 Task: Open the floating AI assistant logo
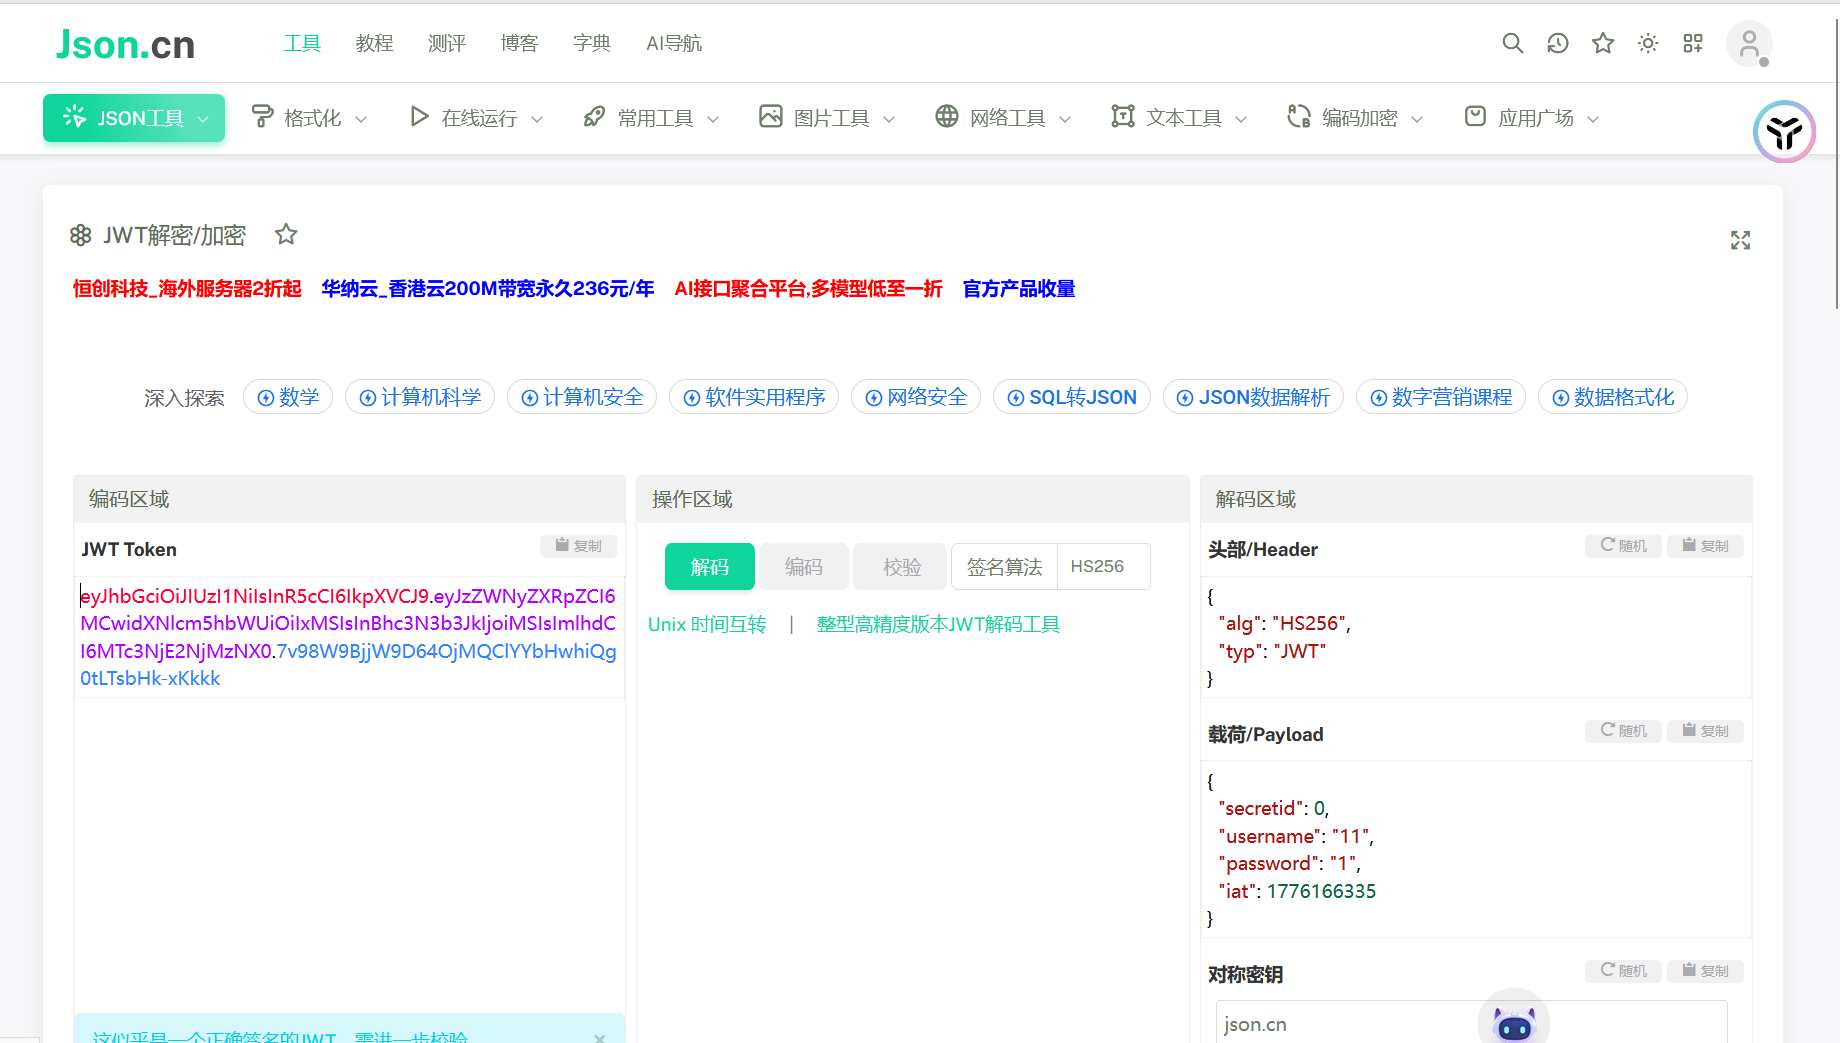pyautogui.click(x=1784, y=132)
